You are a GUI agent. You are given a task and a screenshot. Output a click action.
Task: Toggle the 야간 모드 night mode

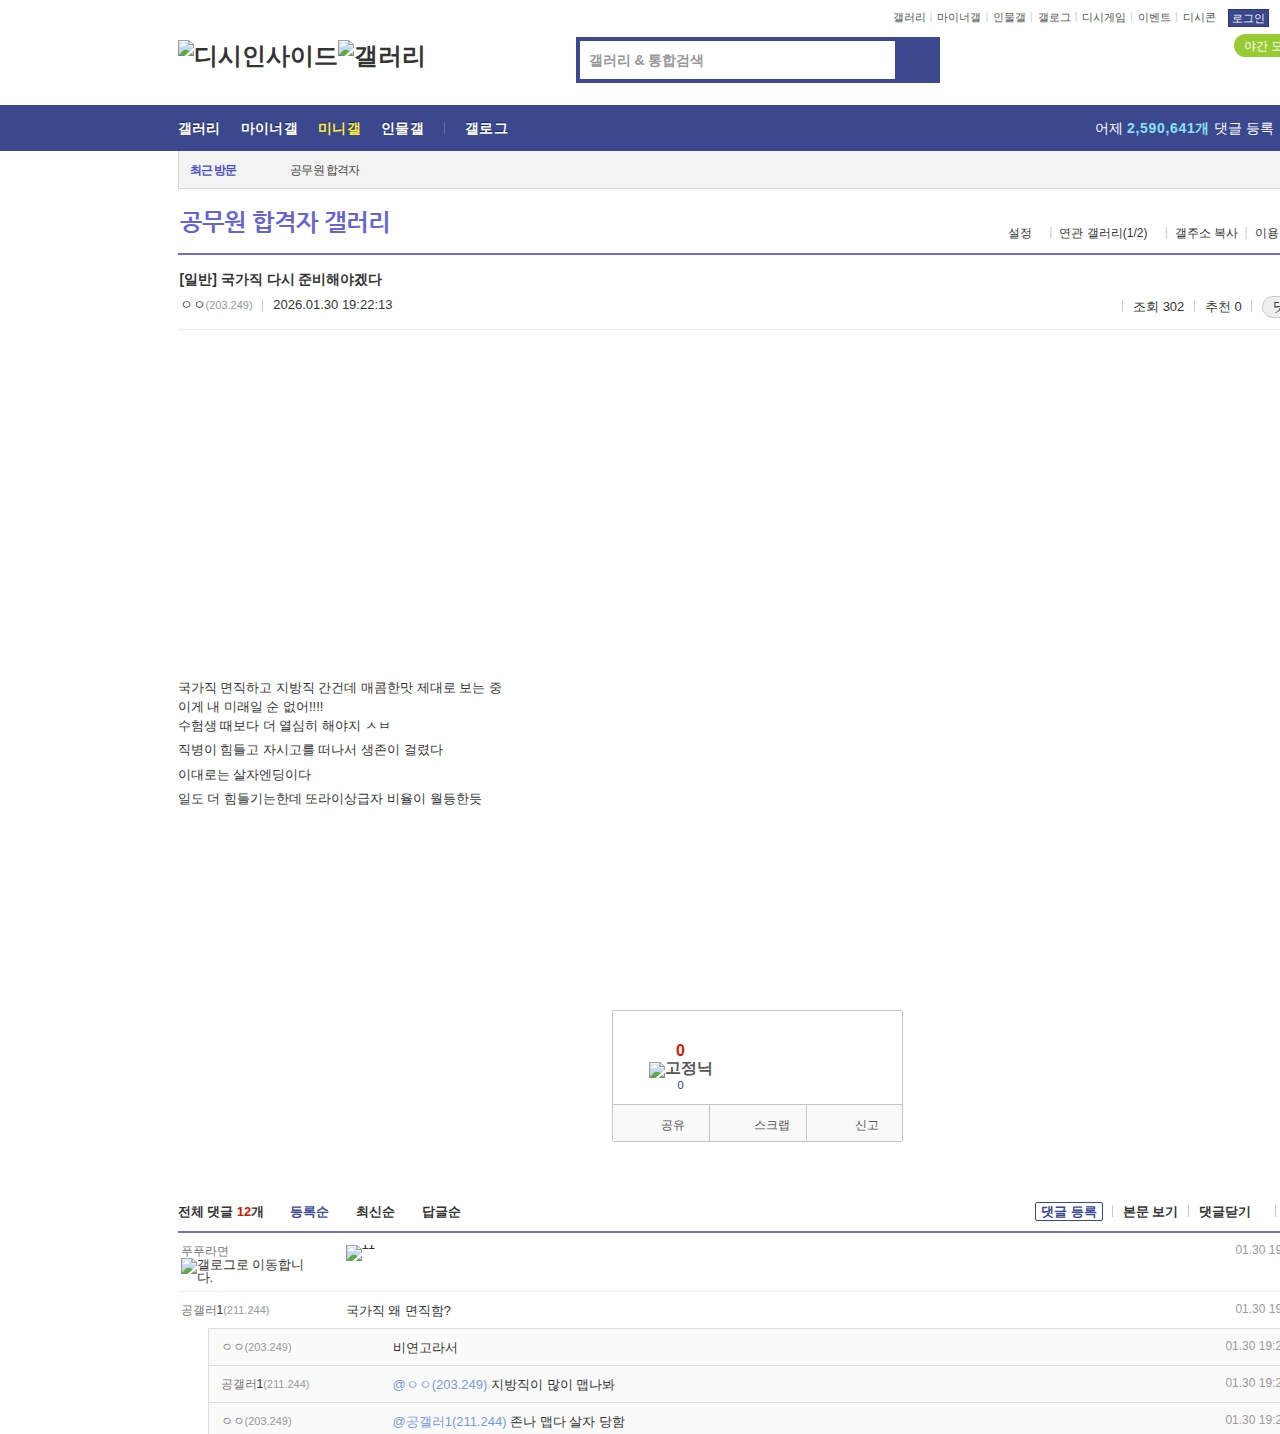[x=1258, y=46]
